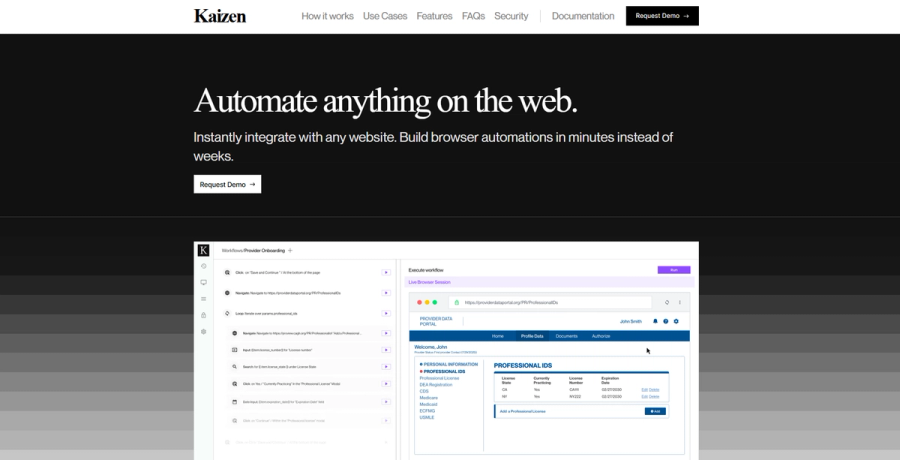This screenshot has width=900, height=460.
Task: Run the 'Currently Practicing' click step
Action: click(x=386, y=384)
